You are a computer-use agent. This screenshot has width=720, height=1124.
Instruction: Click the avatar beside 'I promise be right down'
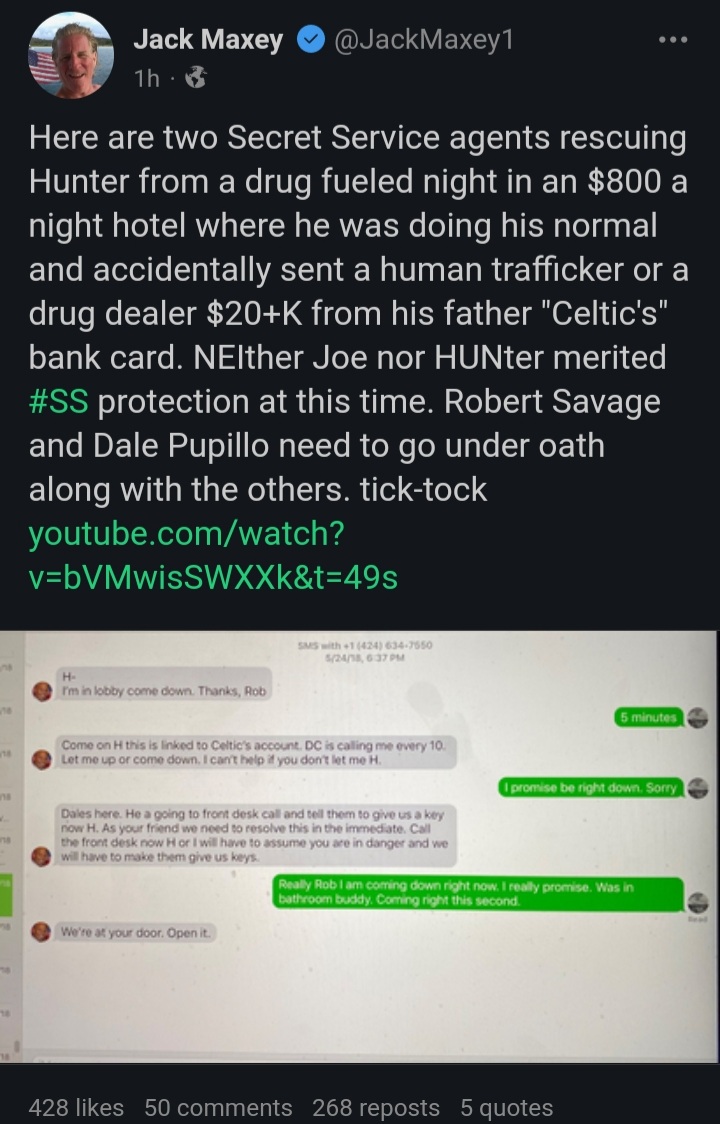697,788
